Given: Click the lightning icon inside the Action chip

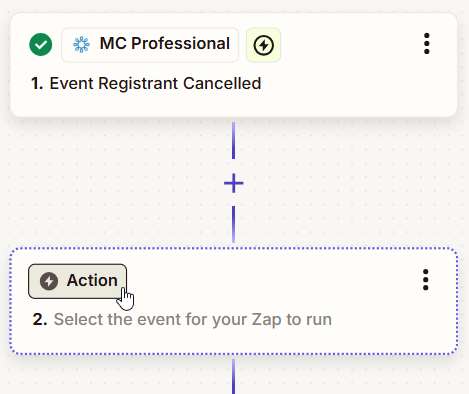Looking at the screenshot, I should tap(49, 281).
